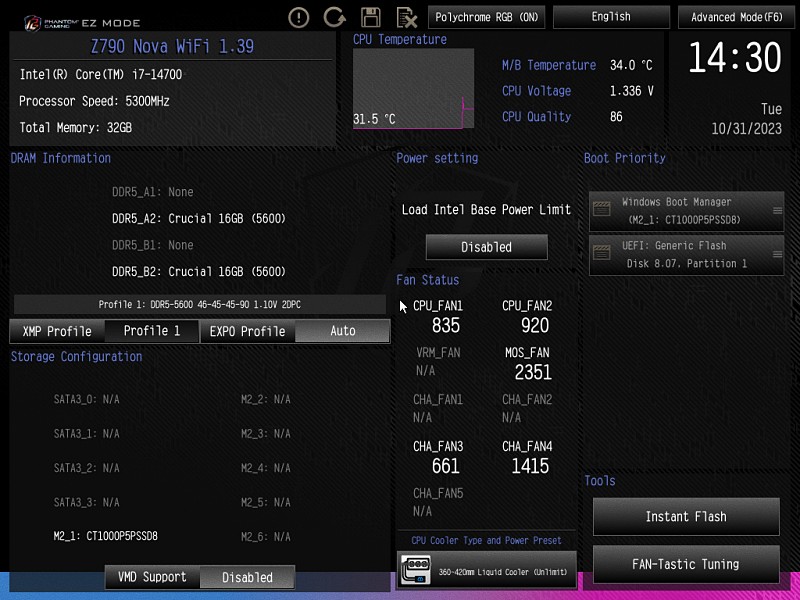Click drag handle on UEFI Generic Flash entry
The height and width of the screenshot is (600, 800).
point(777,254)
